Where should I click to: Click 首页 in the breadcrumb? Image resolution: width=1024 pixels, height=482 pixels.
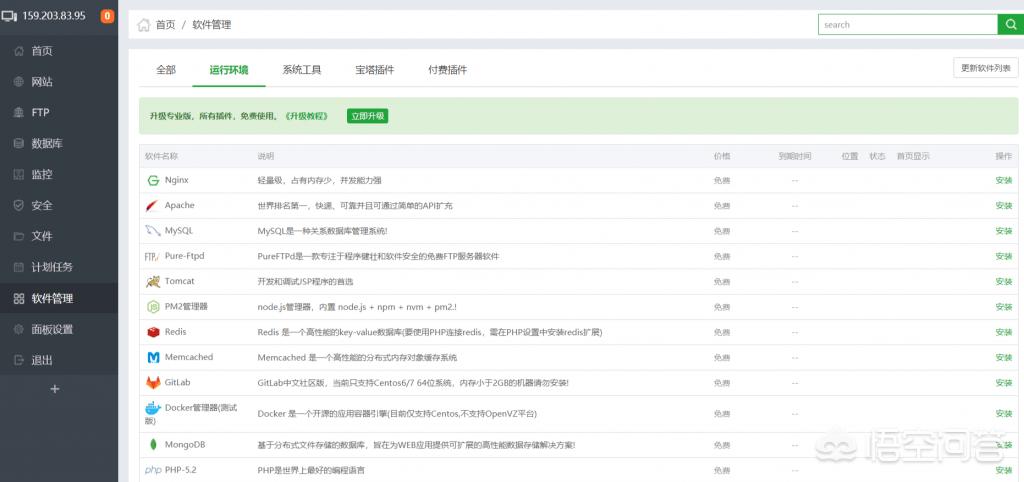click(165, 25)
